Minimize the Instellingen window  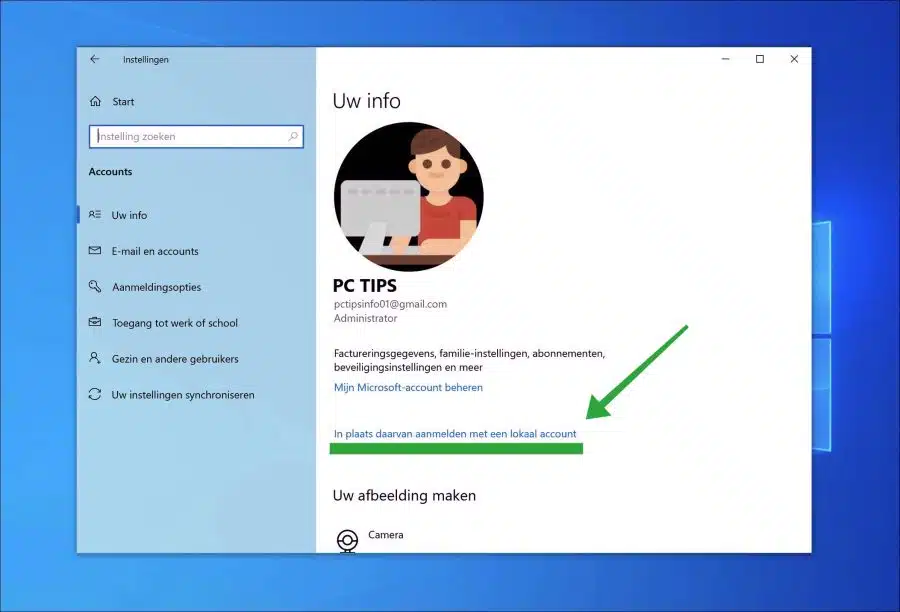(726, 59)
